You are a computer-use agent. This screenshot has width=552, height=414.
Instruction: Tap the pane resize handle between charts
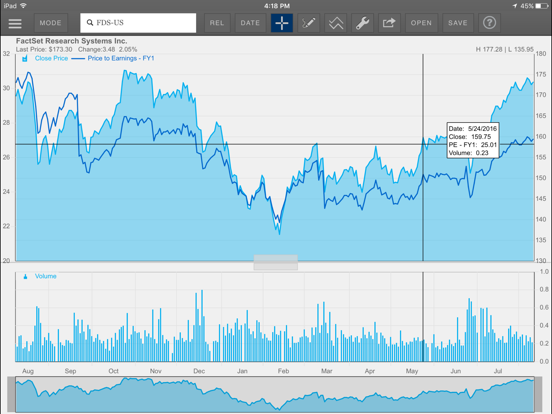276,262
